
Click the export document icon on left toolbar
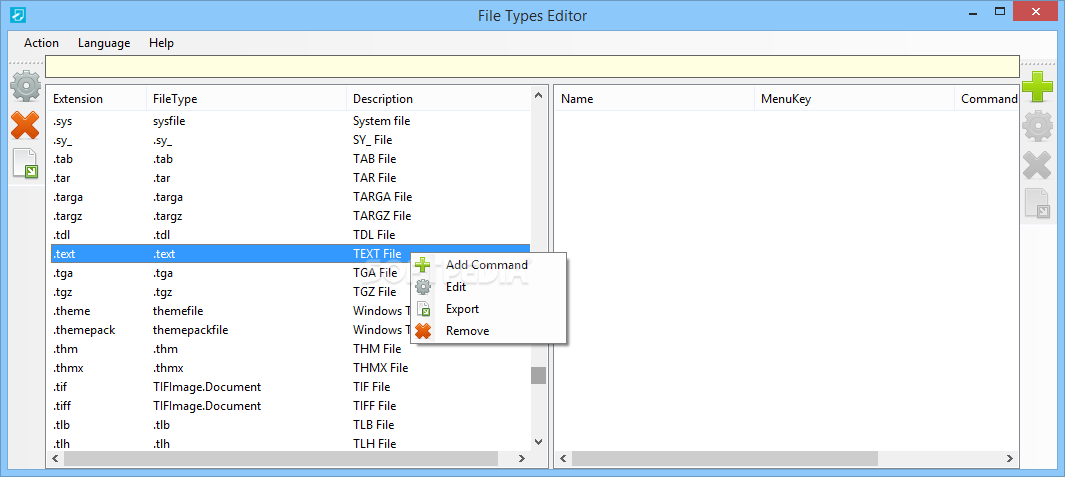(x=26, y=164)
